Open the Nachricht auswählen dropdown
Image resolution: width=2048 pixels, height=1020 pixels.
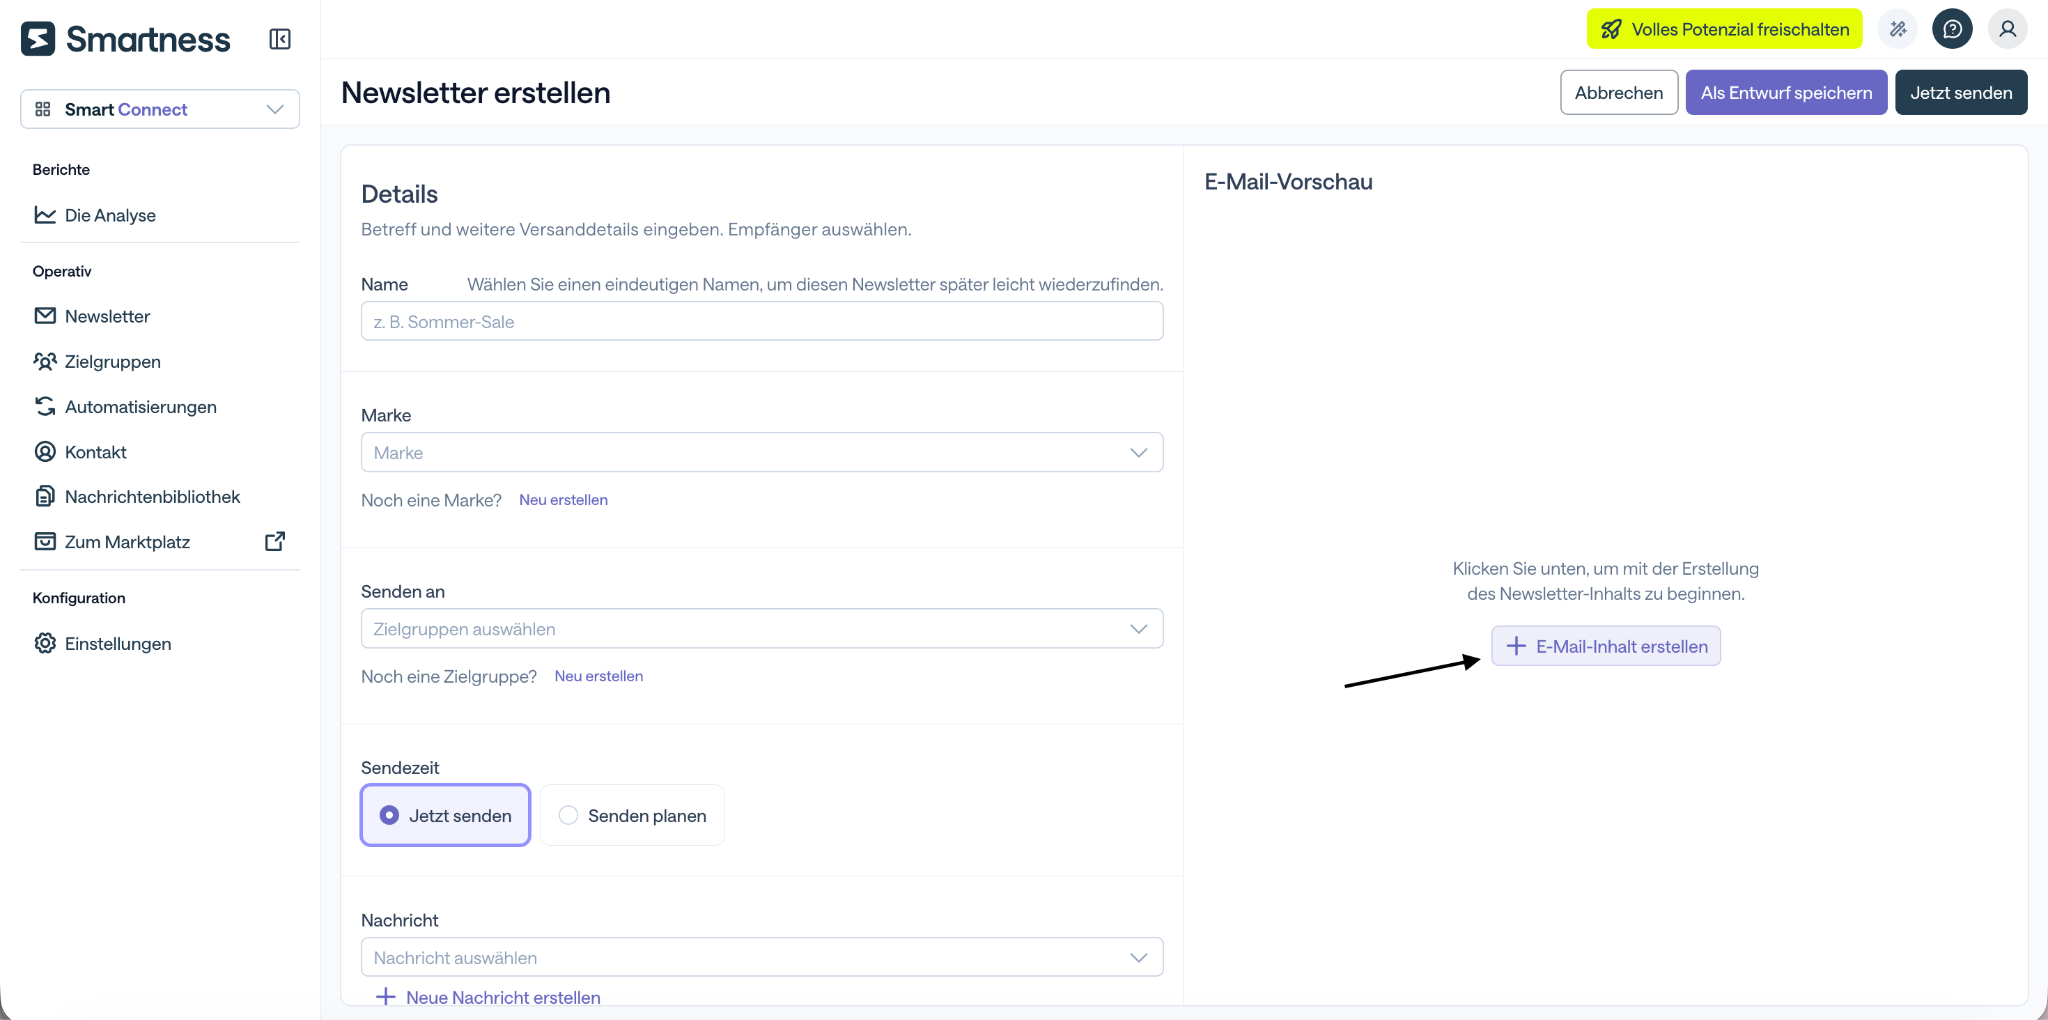762,957
